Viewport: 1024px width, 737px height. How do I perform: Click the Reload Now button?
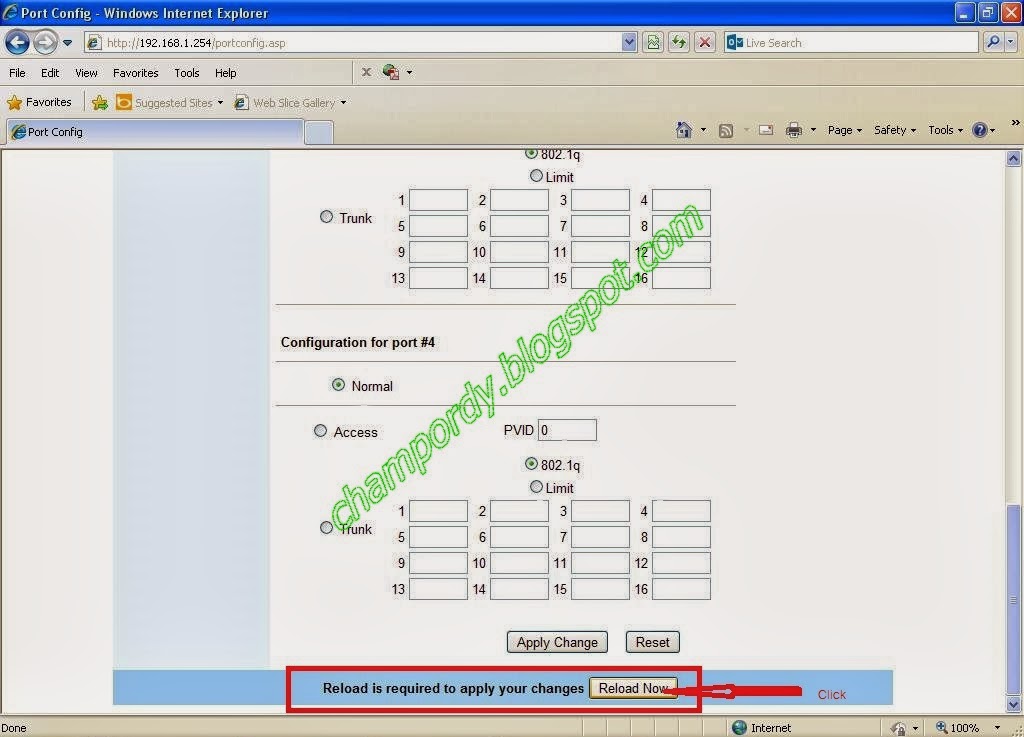(x=634, y=688)
